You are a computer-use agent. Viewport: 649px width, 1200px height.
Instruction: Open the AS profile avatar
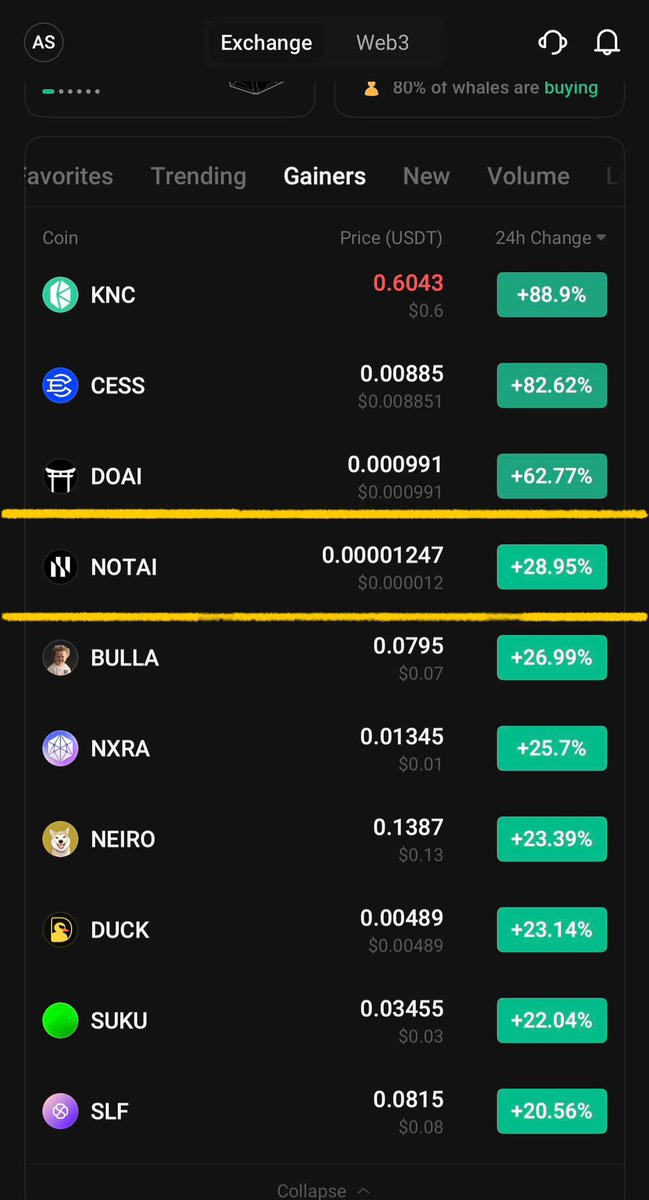(x=44, y=43)
